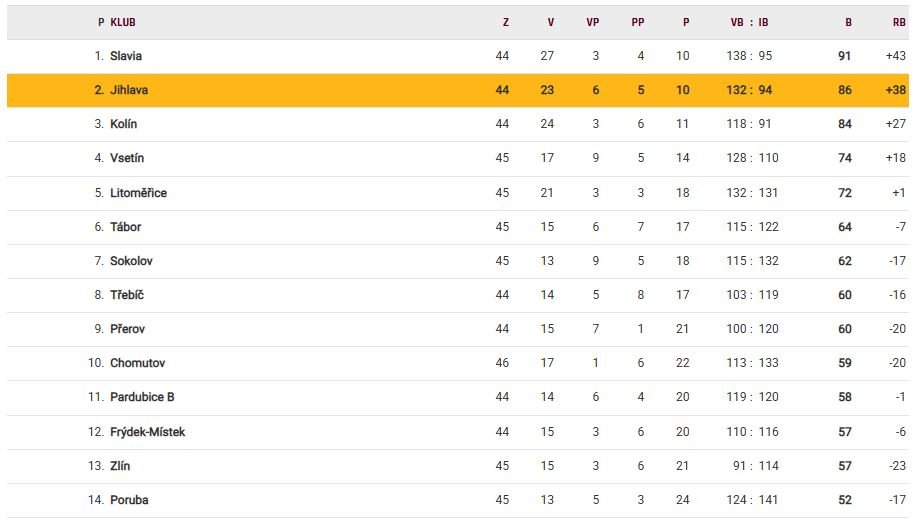Open Poruba team details
920x527 pixels.
click(x=129, y=500)
